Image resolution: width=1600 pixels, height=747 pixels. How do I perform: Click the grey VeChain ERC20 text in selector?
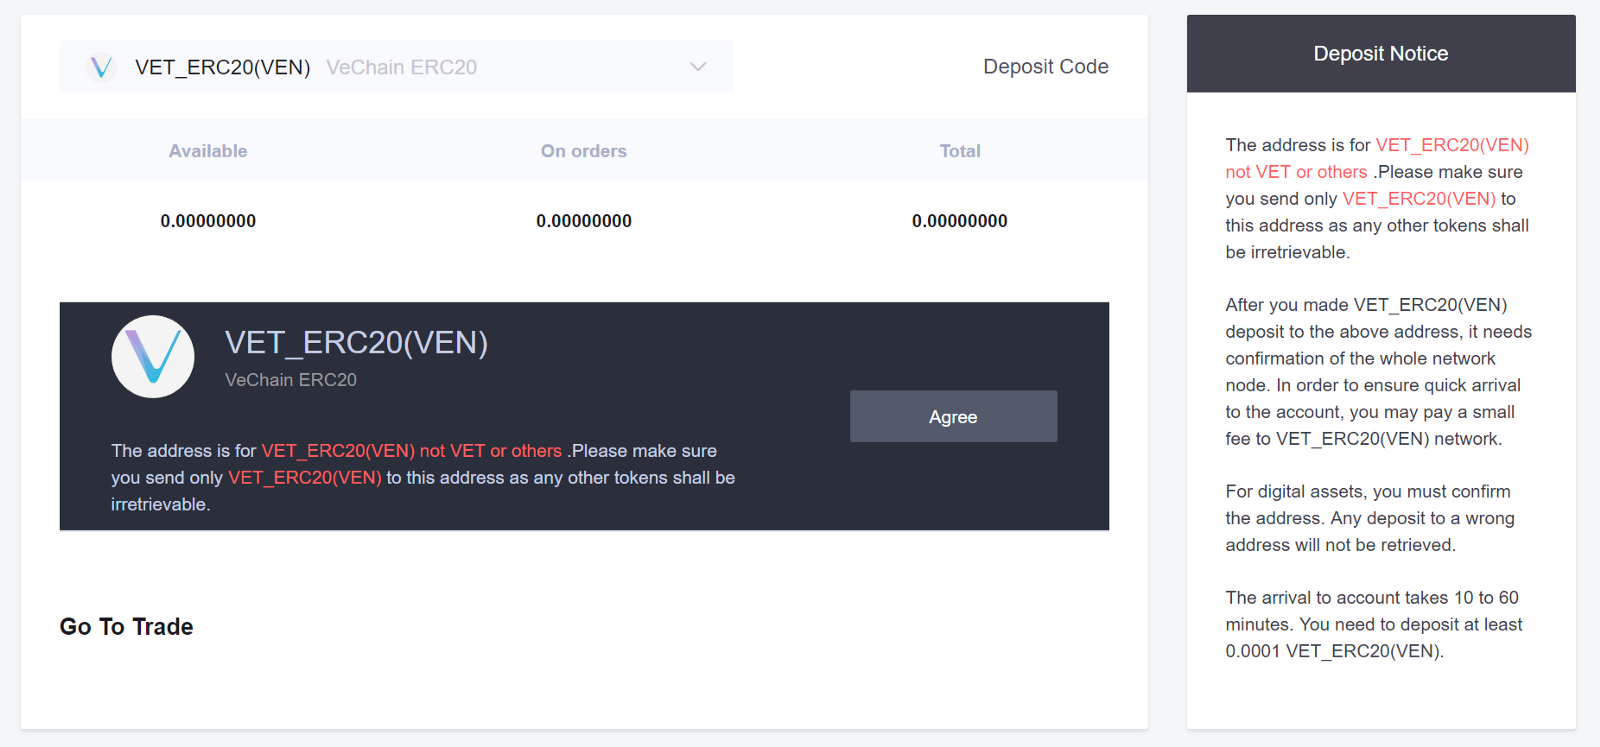(x=402, y=67)
